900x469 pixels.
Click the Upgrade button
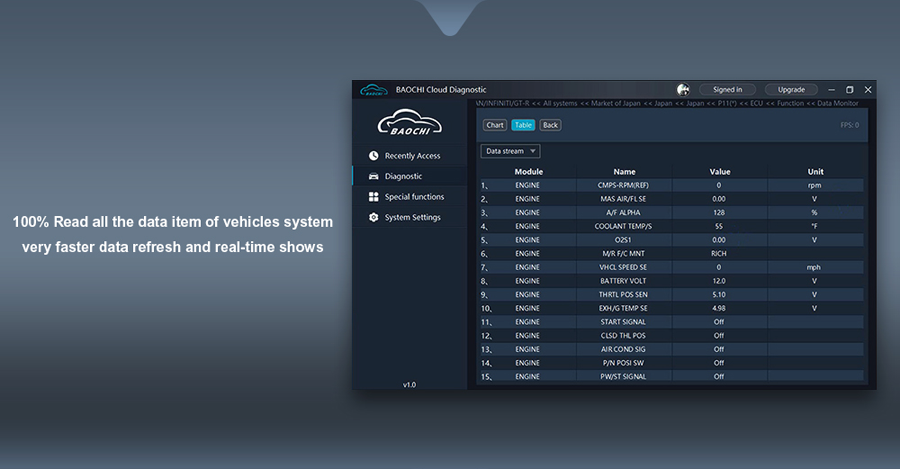(791, 90)
